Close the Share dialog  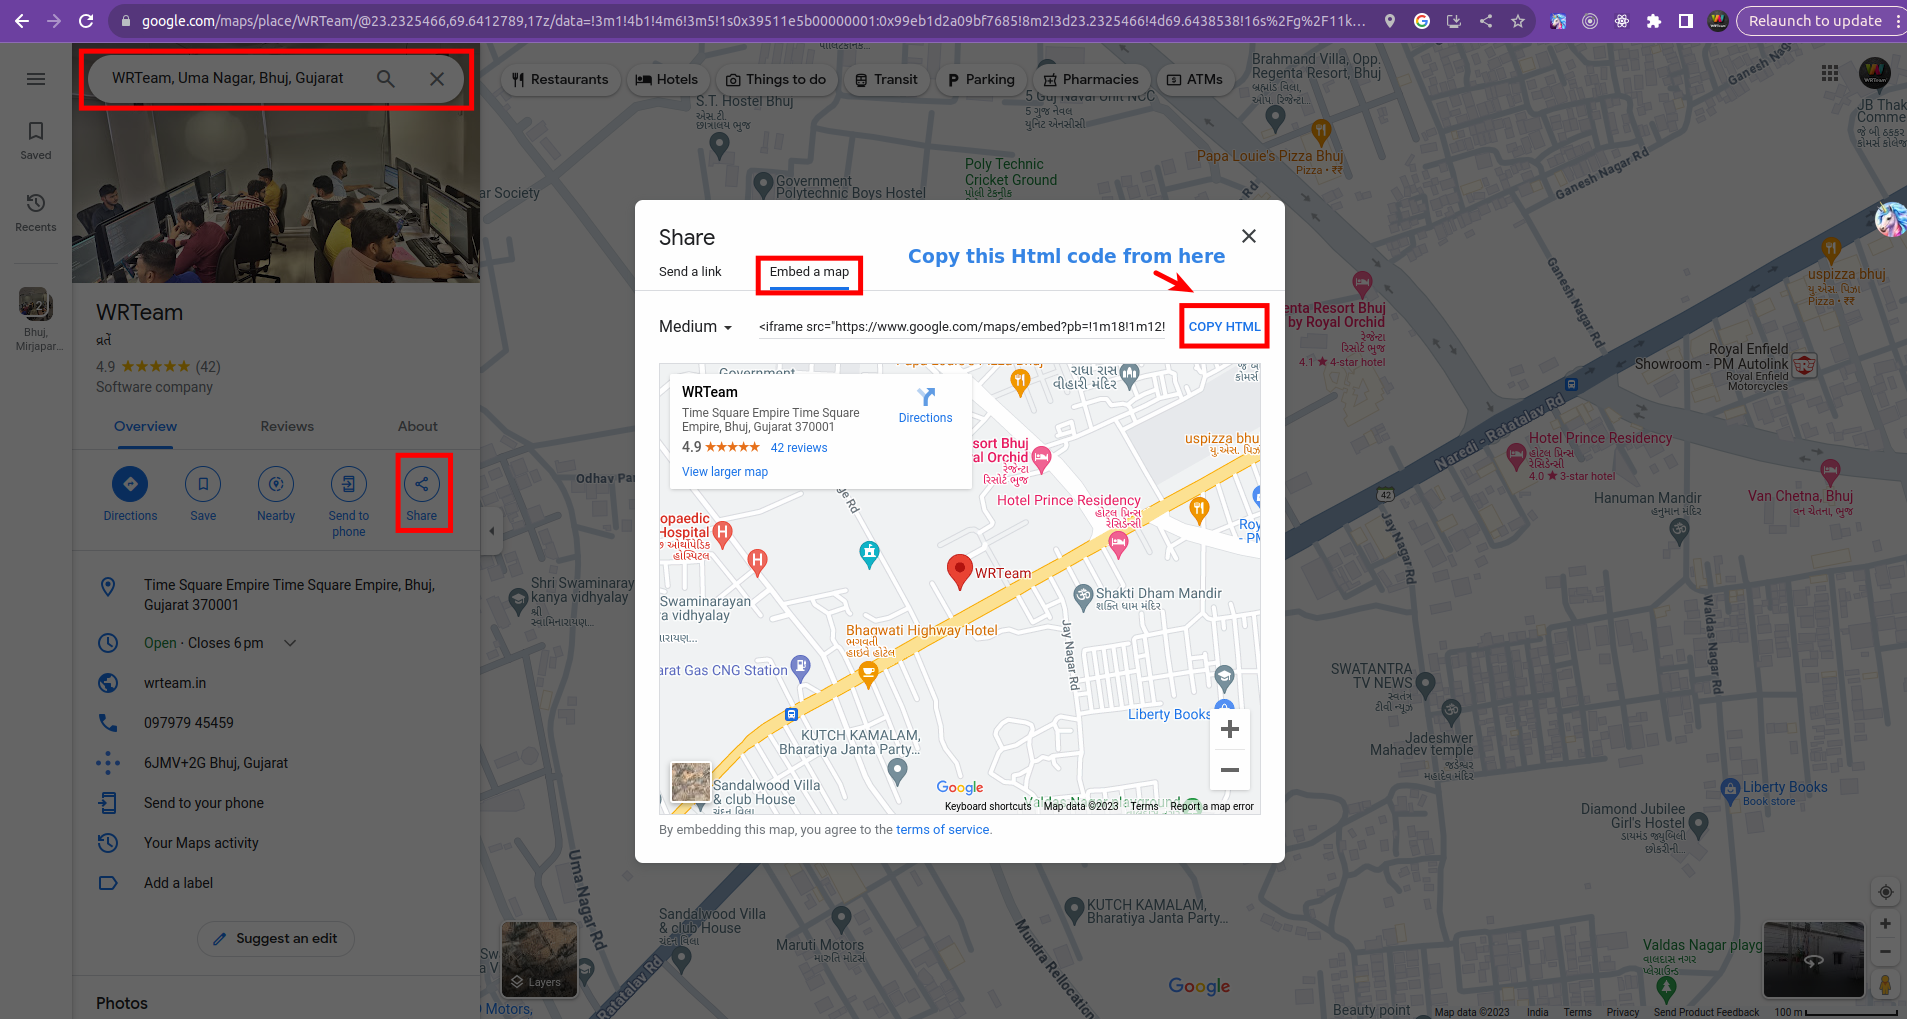[1249, 236]
